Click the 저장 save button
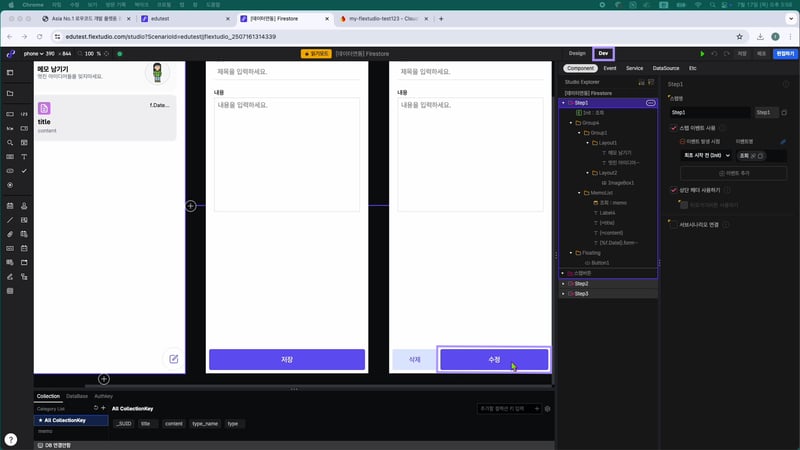 (287, 359)
